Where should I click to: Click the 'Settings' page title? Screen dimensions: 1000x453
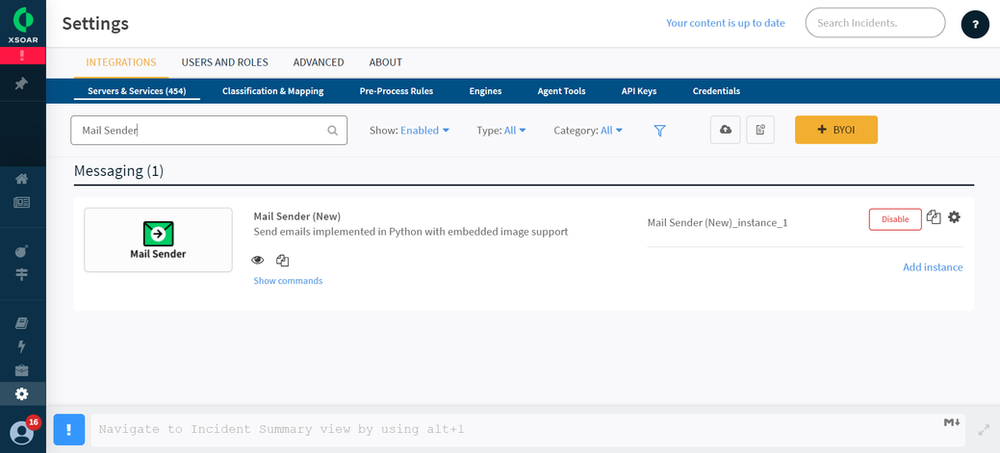(x=95, y=24)
